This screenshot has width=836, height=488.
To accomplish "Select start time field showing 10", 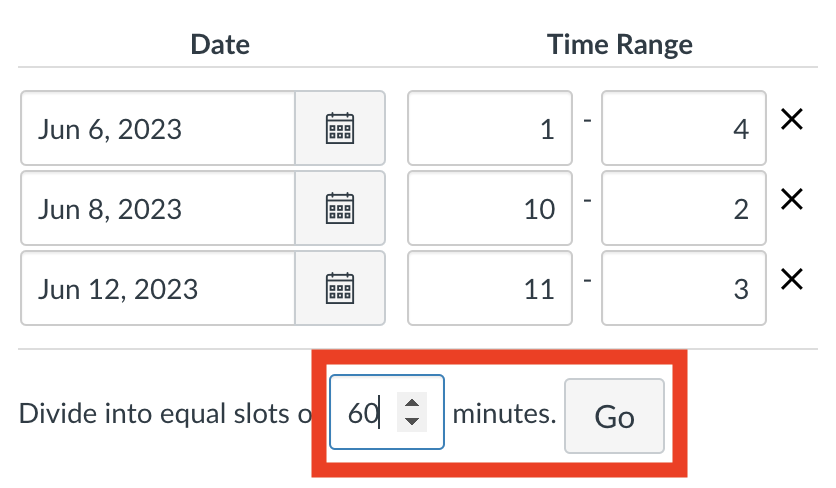I will (x=489, y=208).
